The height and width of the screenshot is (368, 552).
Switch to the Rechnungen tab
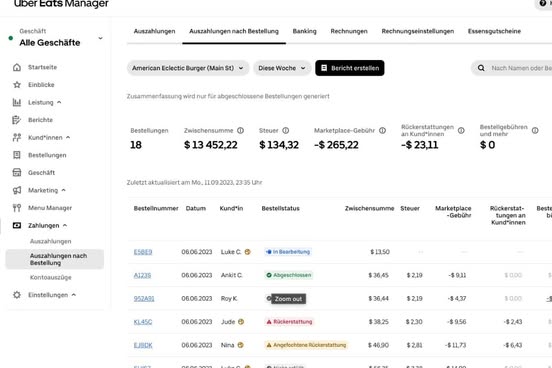point(349,31)
